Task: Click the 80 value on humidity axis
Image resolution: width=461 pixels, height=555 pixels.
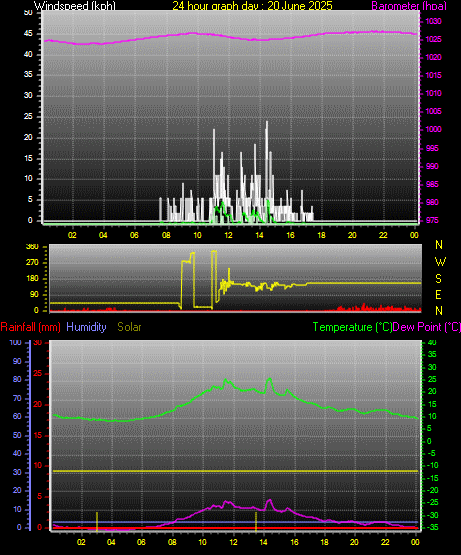Action: (17, 380)
